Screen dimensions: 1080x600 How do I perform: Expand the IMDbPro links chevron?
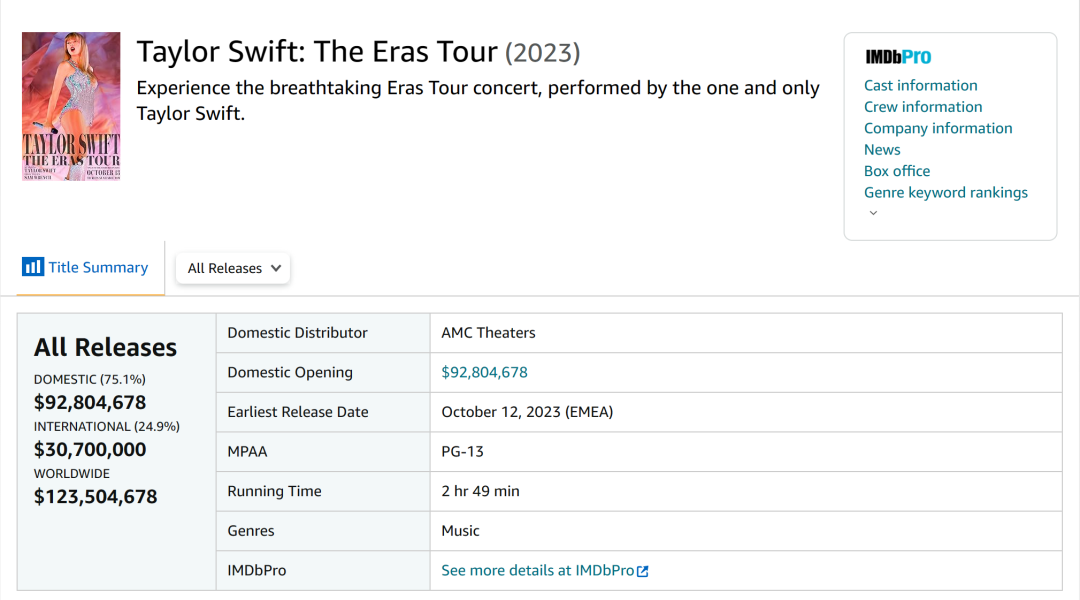[x=873, y=213]
